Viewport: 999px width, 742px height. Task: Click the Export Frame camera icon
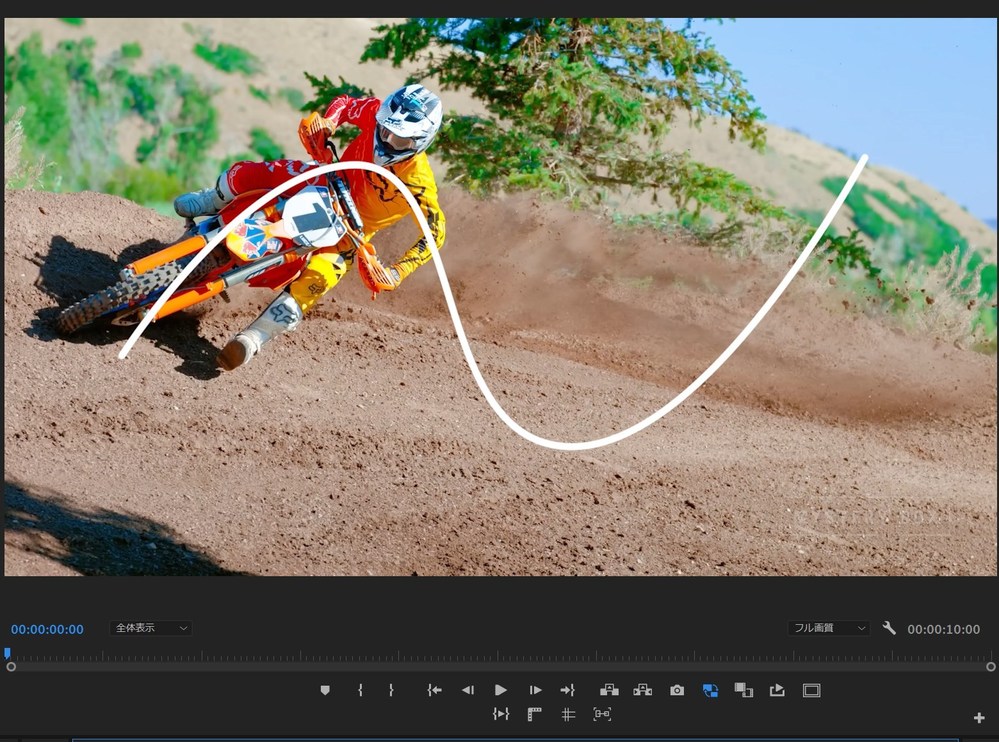679,690
